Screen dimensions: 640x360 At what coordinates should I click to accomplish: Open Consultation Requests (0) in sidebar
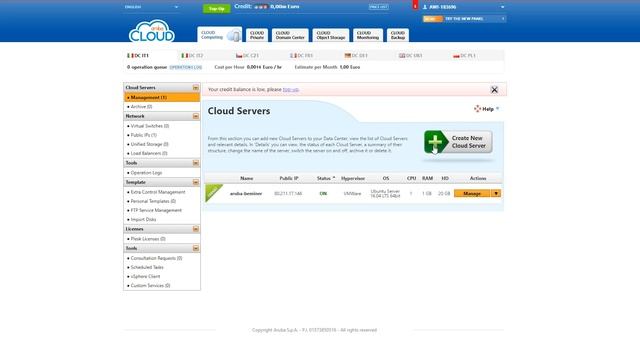[156, 258]
